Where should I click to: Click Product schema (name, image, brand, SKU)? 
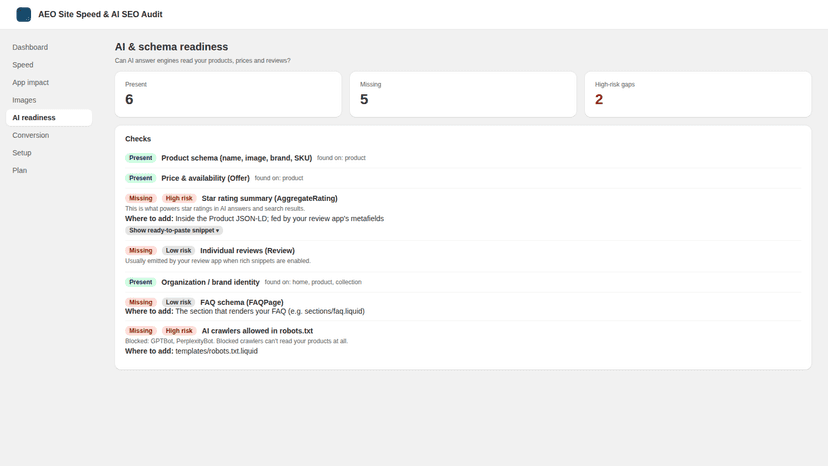[237, 158]
